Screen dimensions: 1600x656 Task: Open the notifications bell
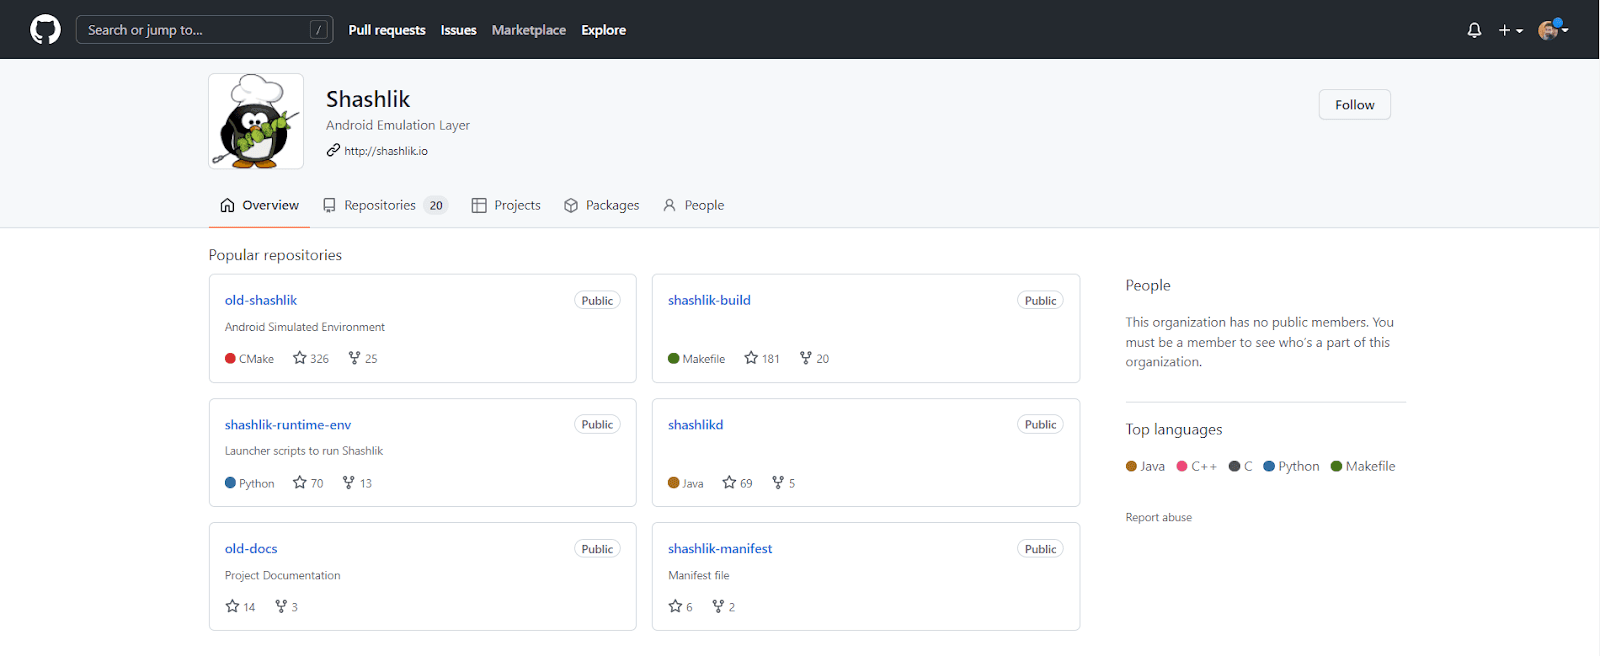pos(1474,30)
